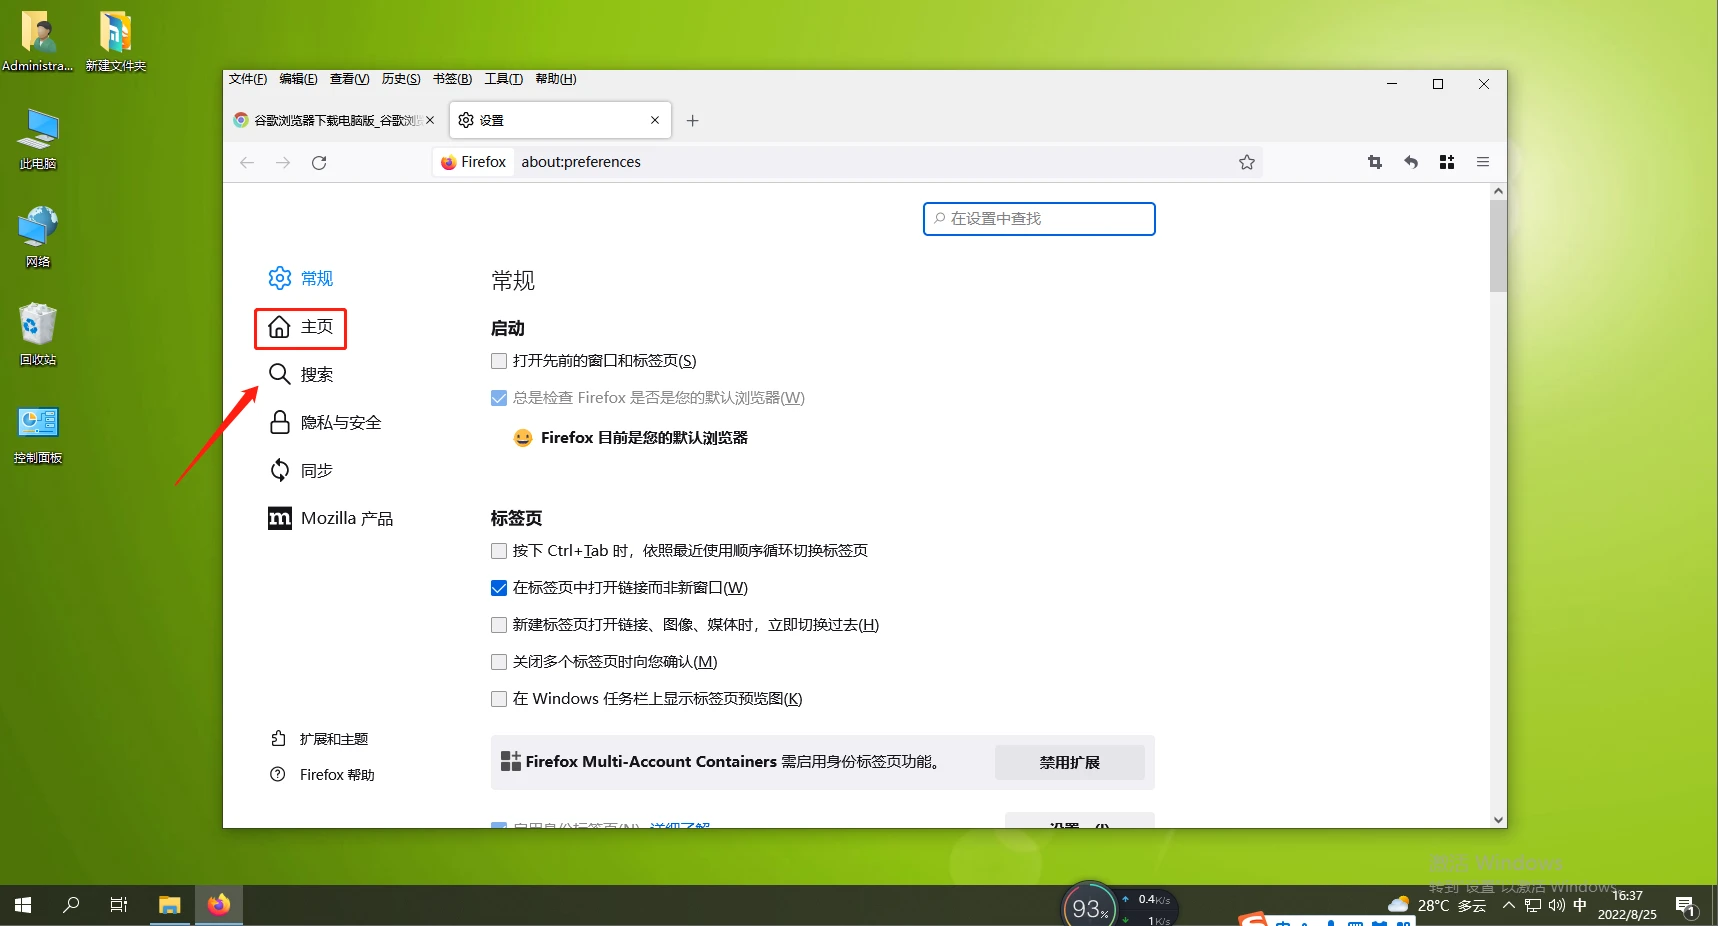Click the Firefox identity badge in address bar
This screenshot has height=926, width=1718.
tap(474, 162)
